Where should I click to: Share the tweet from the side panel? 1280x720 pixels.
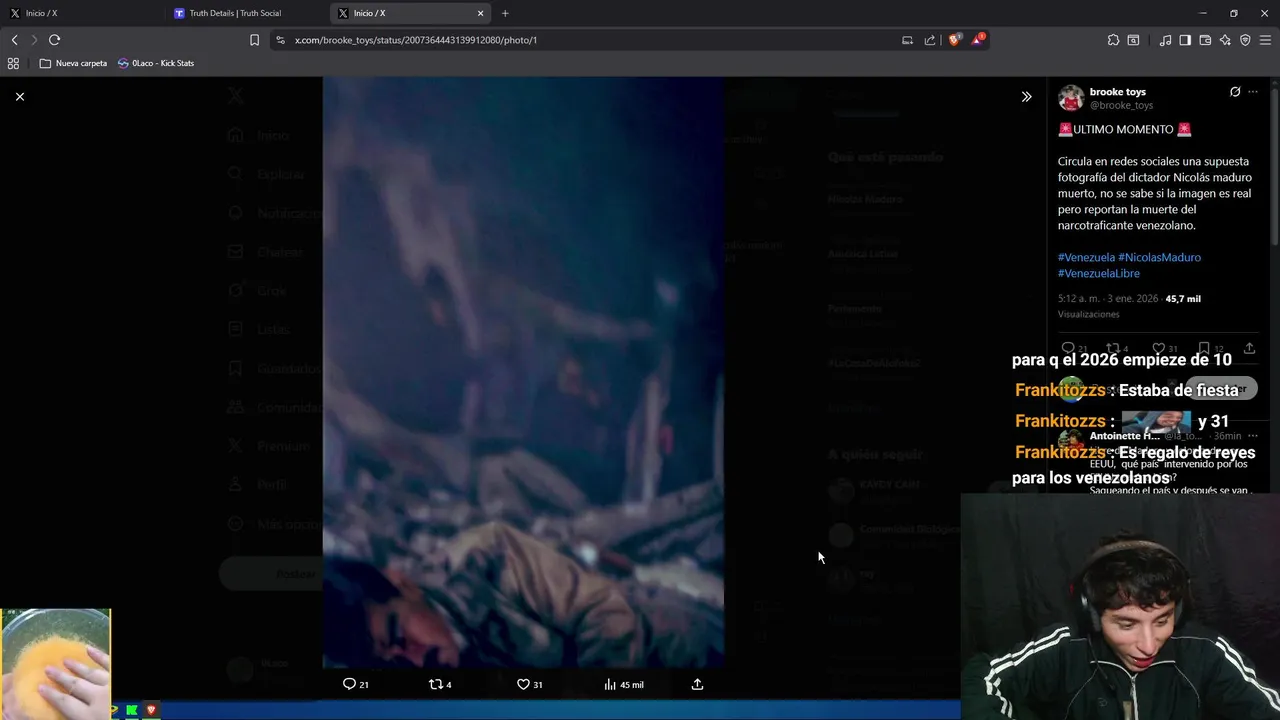pos(1249,348)
